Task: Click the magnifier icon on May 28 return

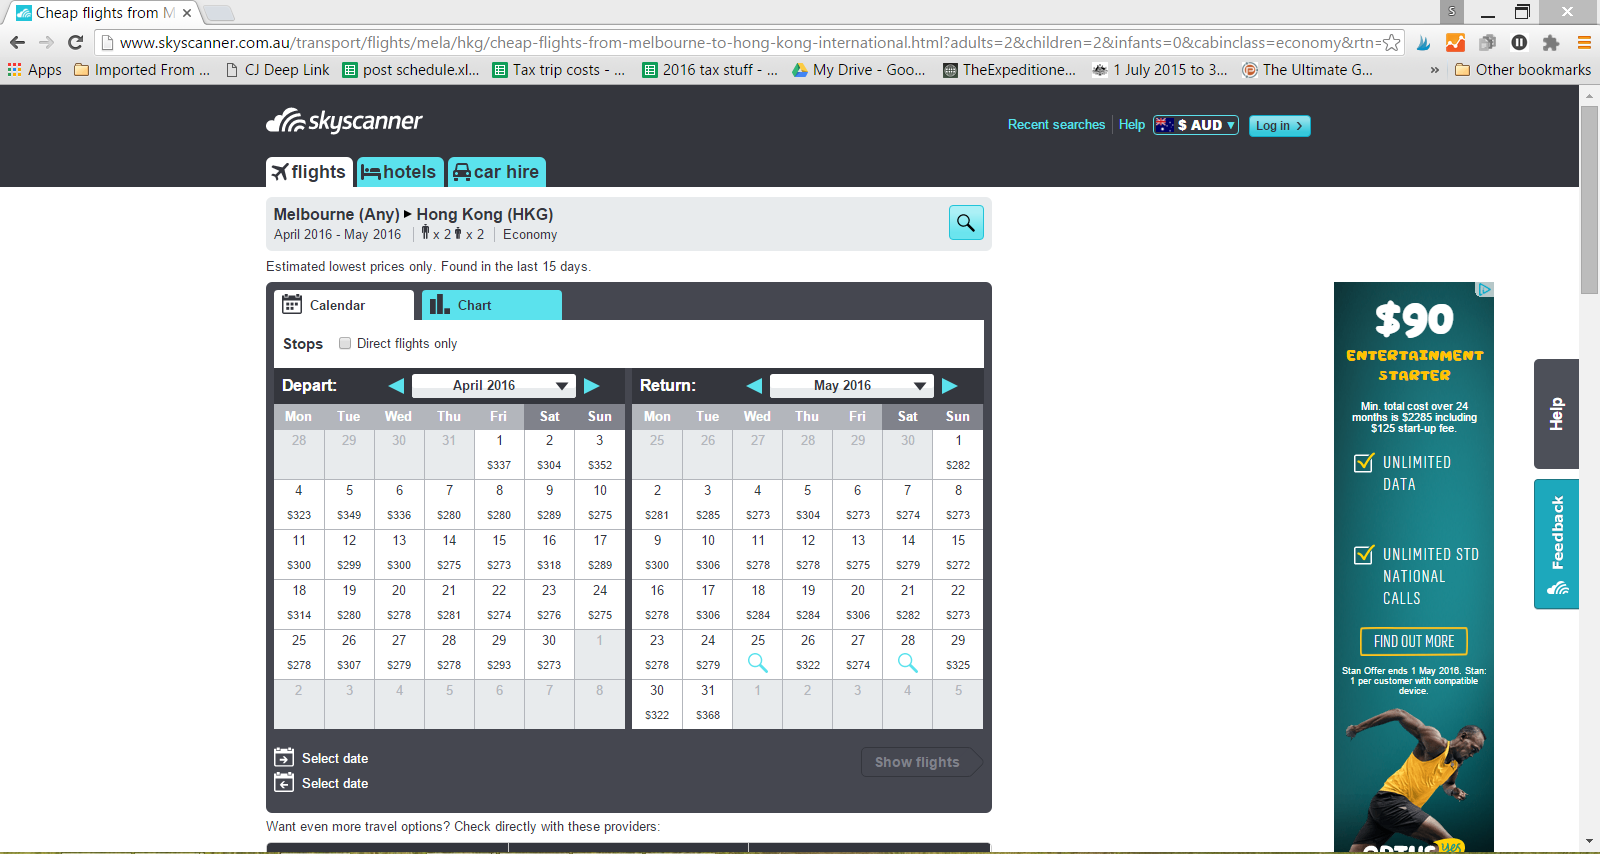Action: [x=907, y=663]
